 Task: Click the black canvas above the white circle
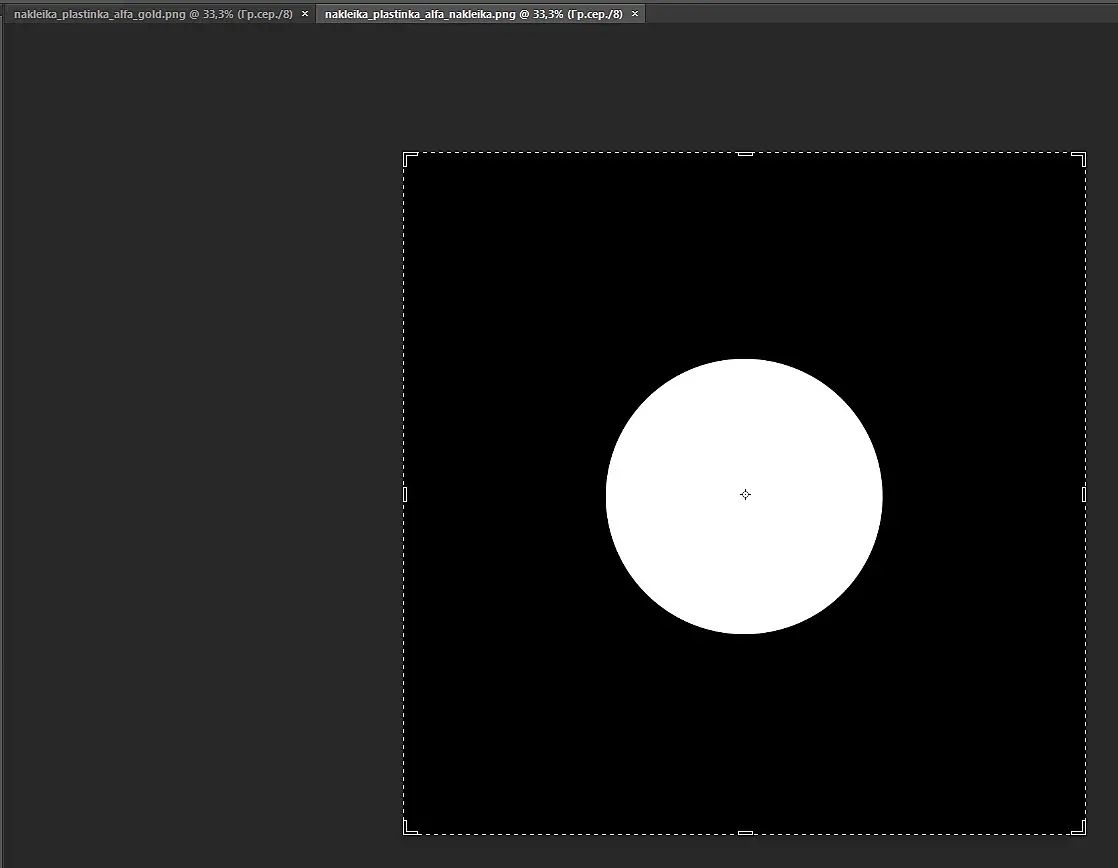[744, 257]
